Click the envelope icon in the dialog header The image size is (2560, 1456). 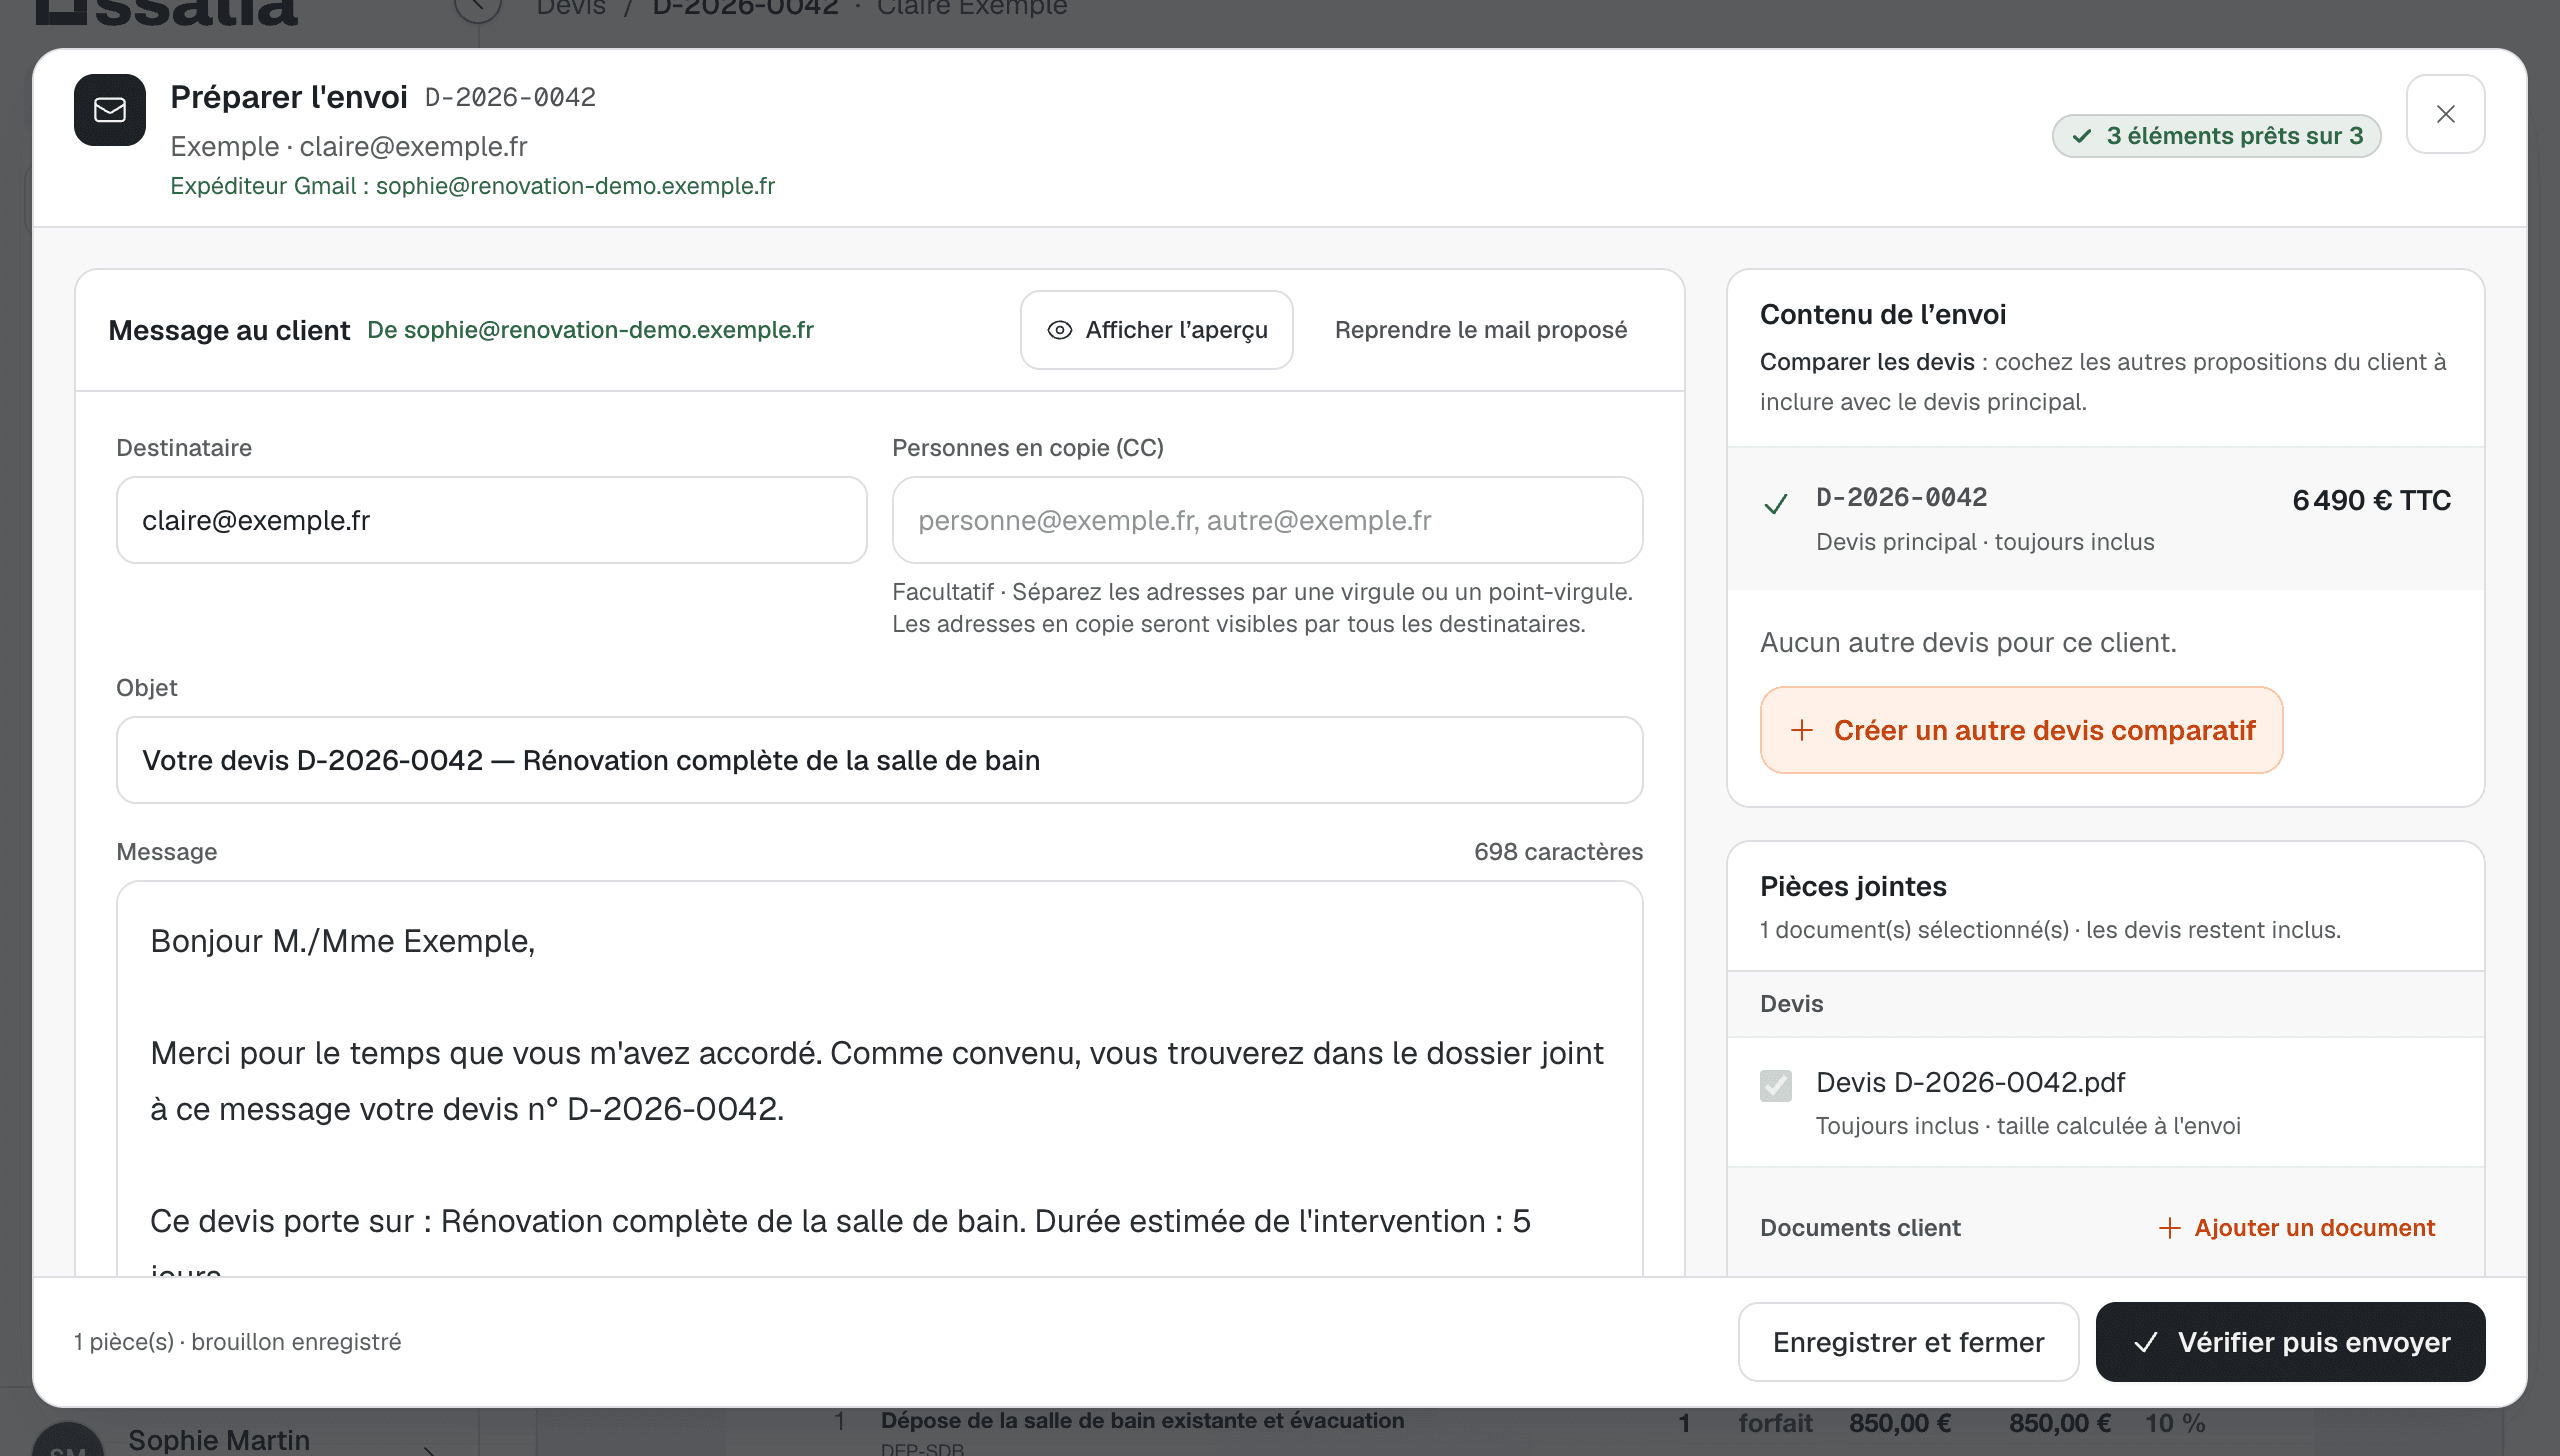click(110, 110)
